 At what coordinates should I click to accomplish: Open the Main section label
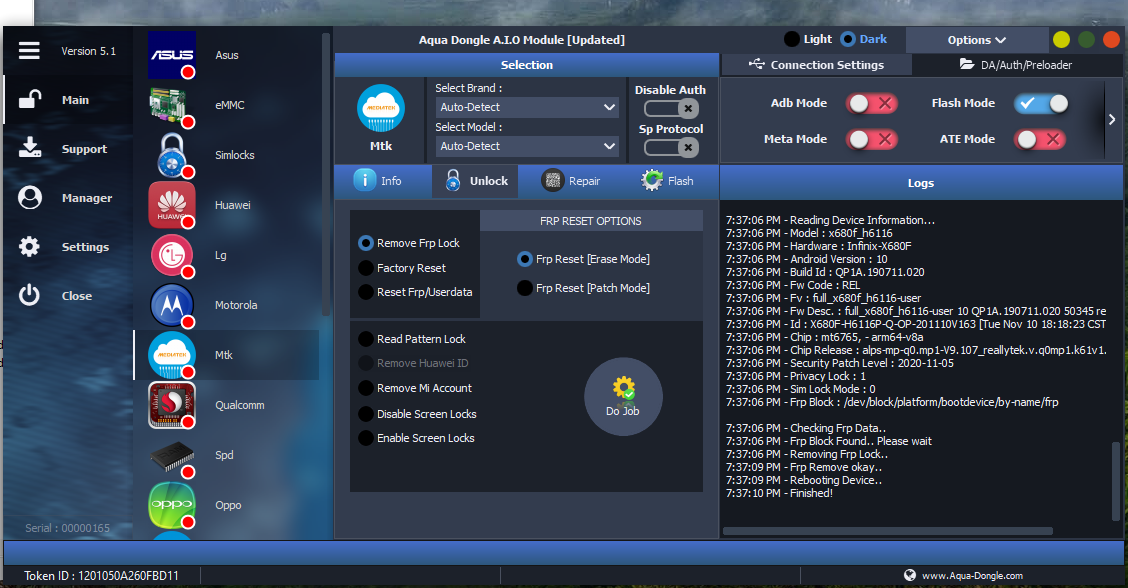tap(76, 100)
